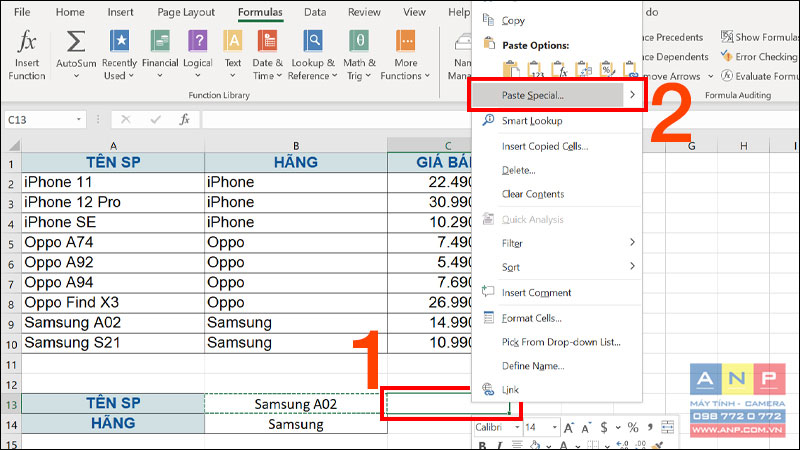Open the Text functions menu
The height and width of the screenshot is (450, 800).
click(233, 55)
